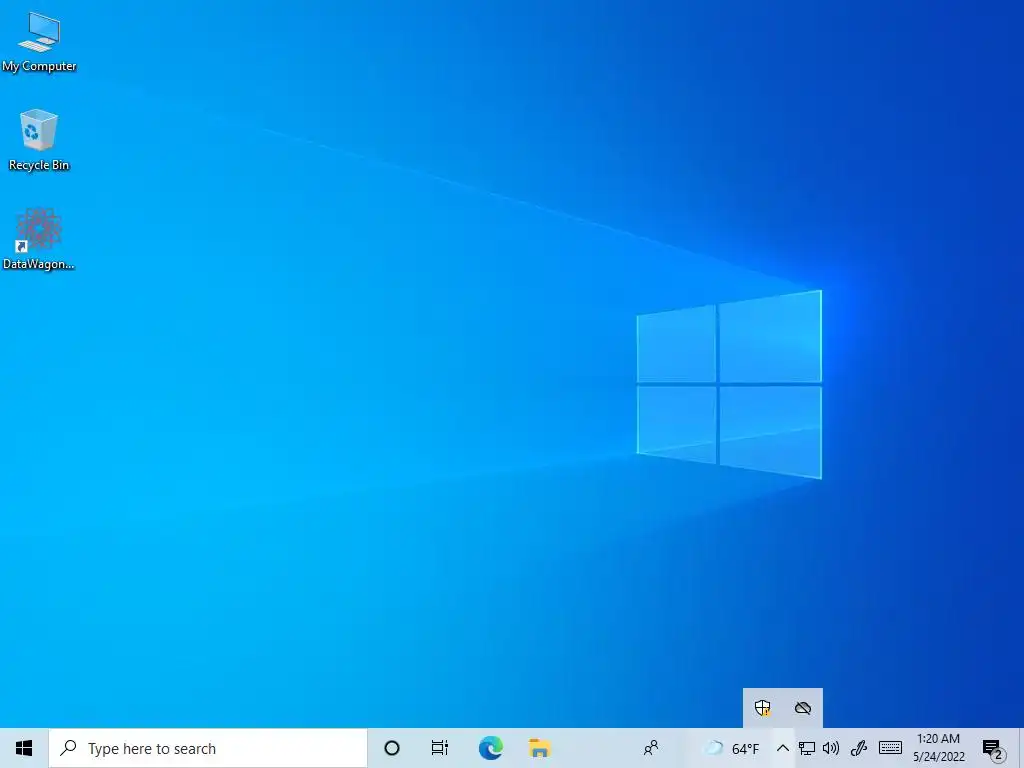1024x768 pixels.
Task: Select the My Computer desktop icon
Action: [x=39, y=42]
